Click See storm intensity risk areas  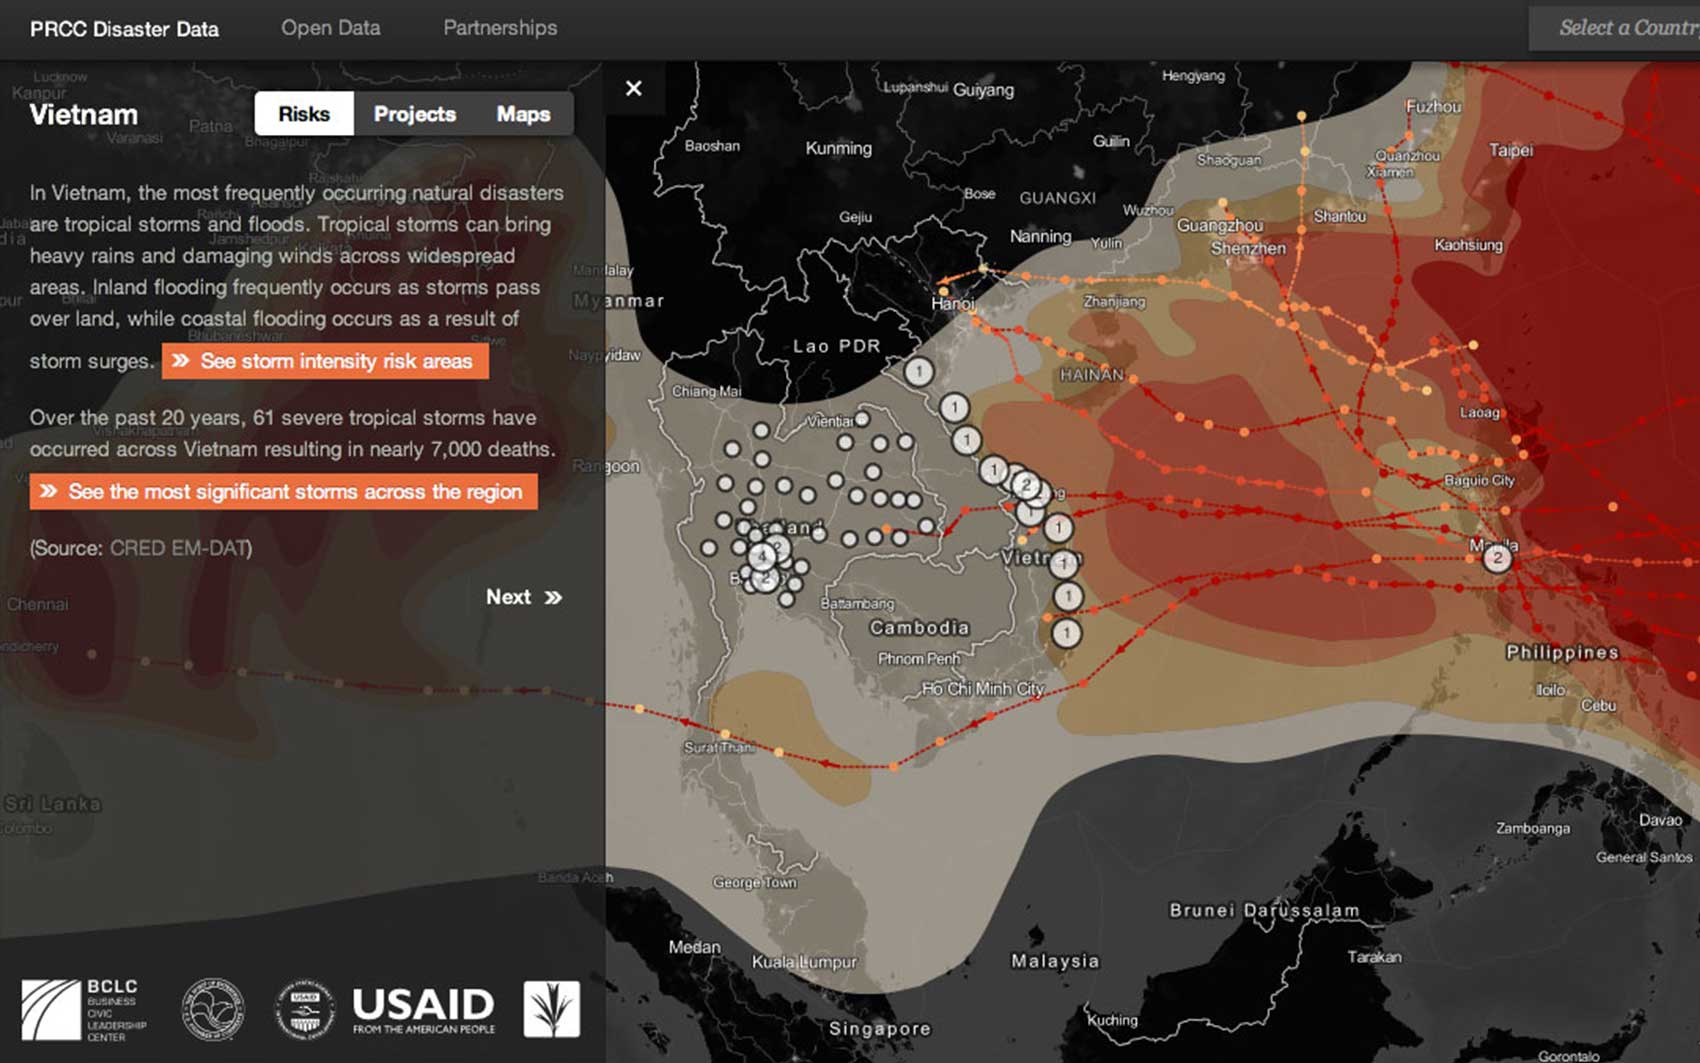(x=325, y=361)
